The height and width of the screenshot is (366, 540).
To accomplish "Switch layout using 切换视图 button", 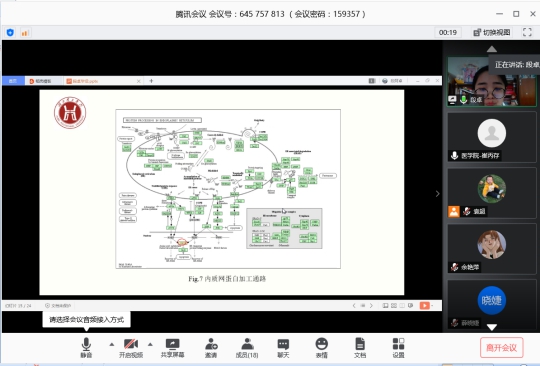I will [x=491, y=32].
